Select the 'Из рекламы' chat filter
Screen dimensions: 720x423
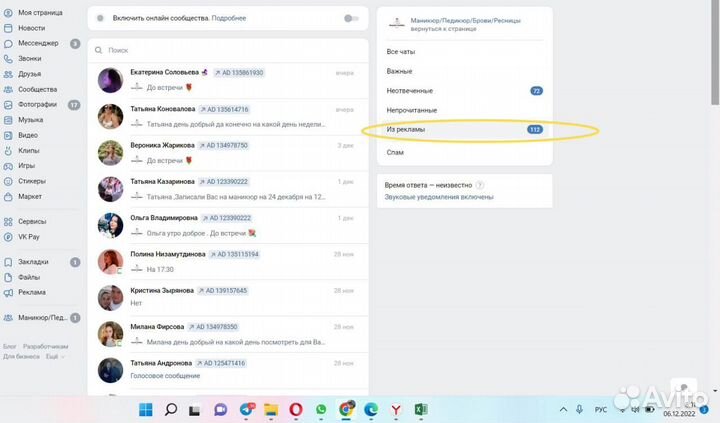406,130
